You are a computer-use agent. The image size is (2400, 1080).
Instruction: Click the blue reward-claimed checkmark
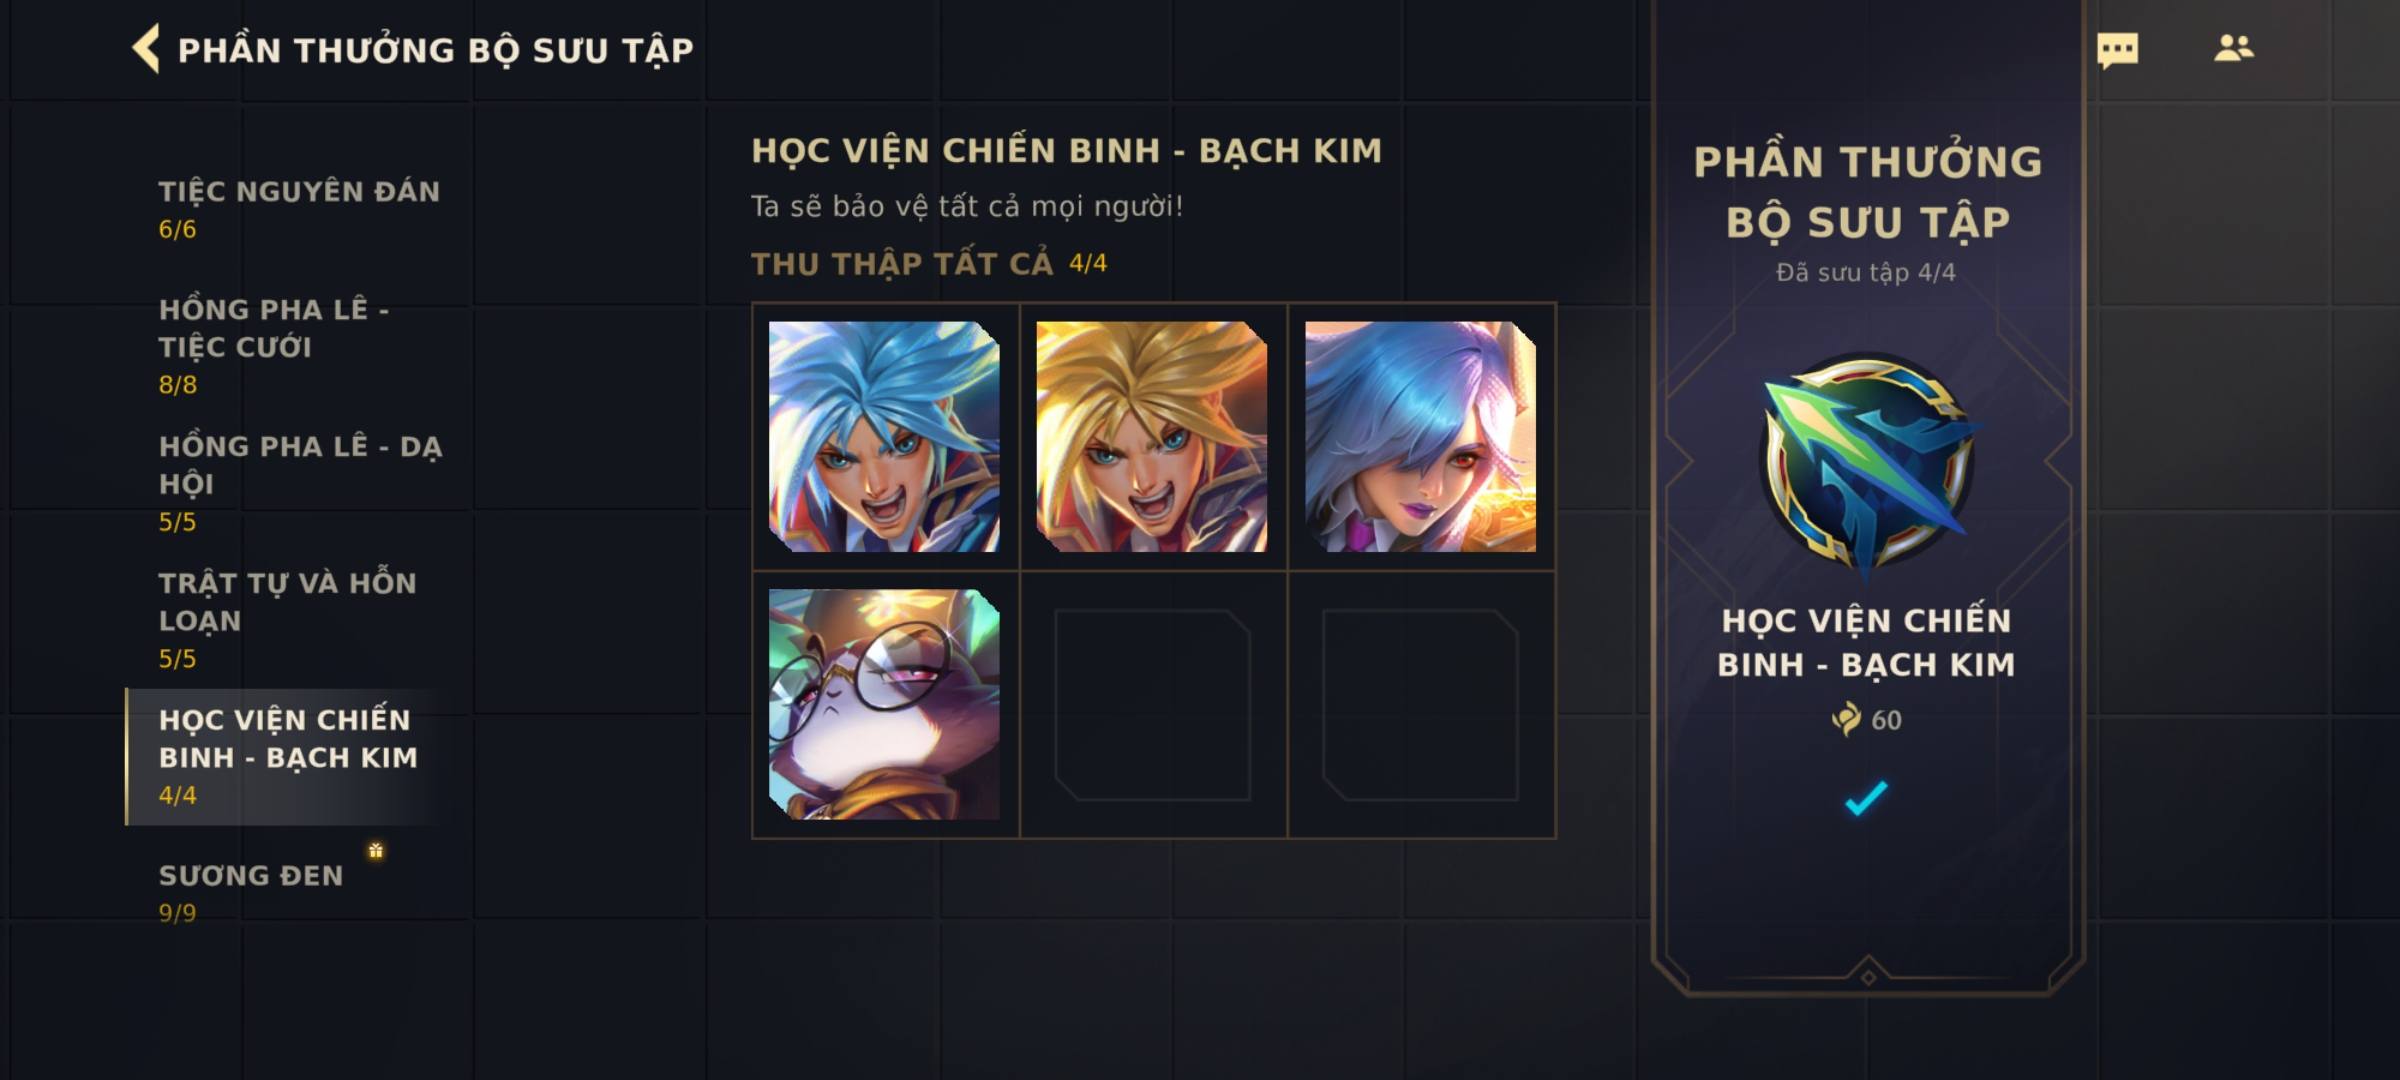coord(1866,798)
